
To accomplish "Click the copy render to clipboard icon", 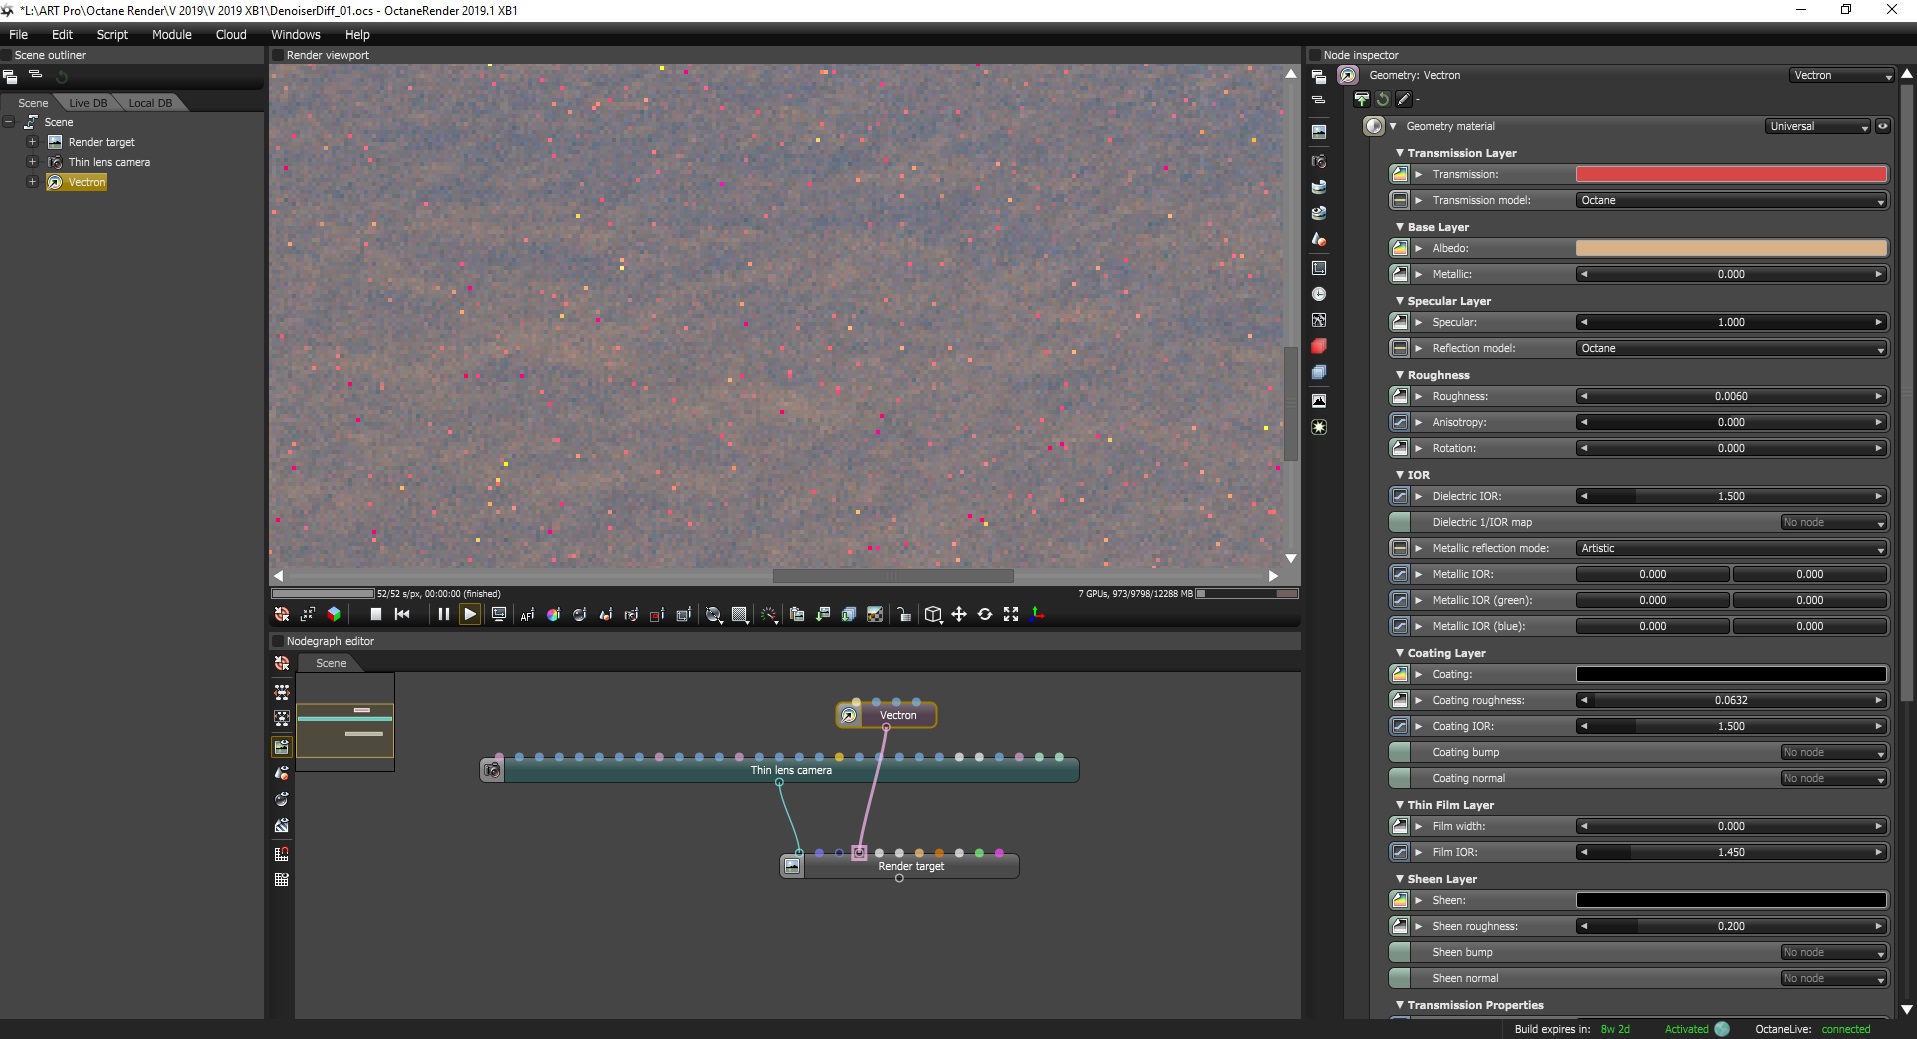I will 797,615.
